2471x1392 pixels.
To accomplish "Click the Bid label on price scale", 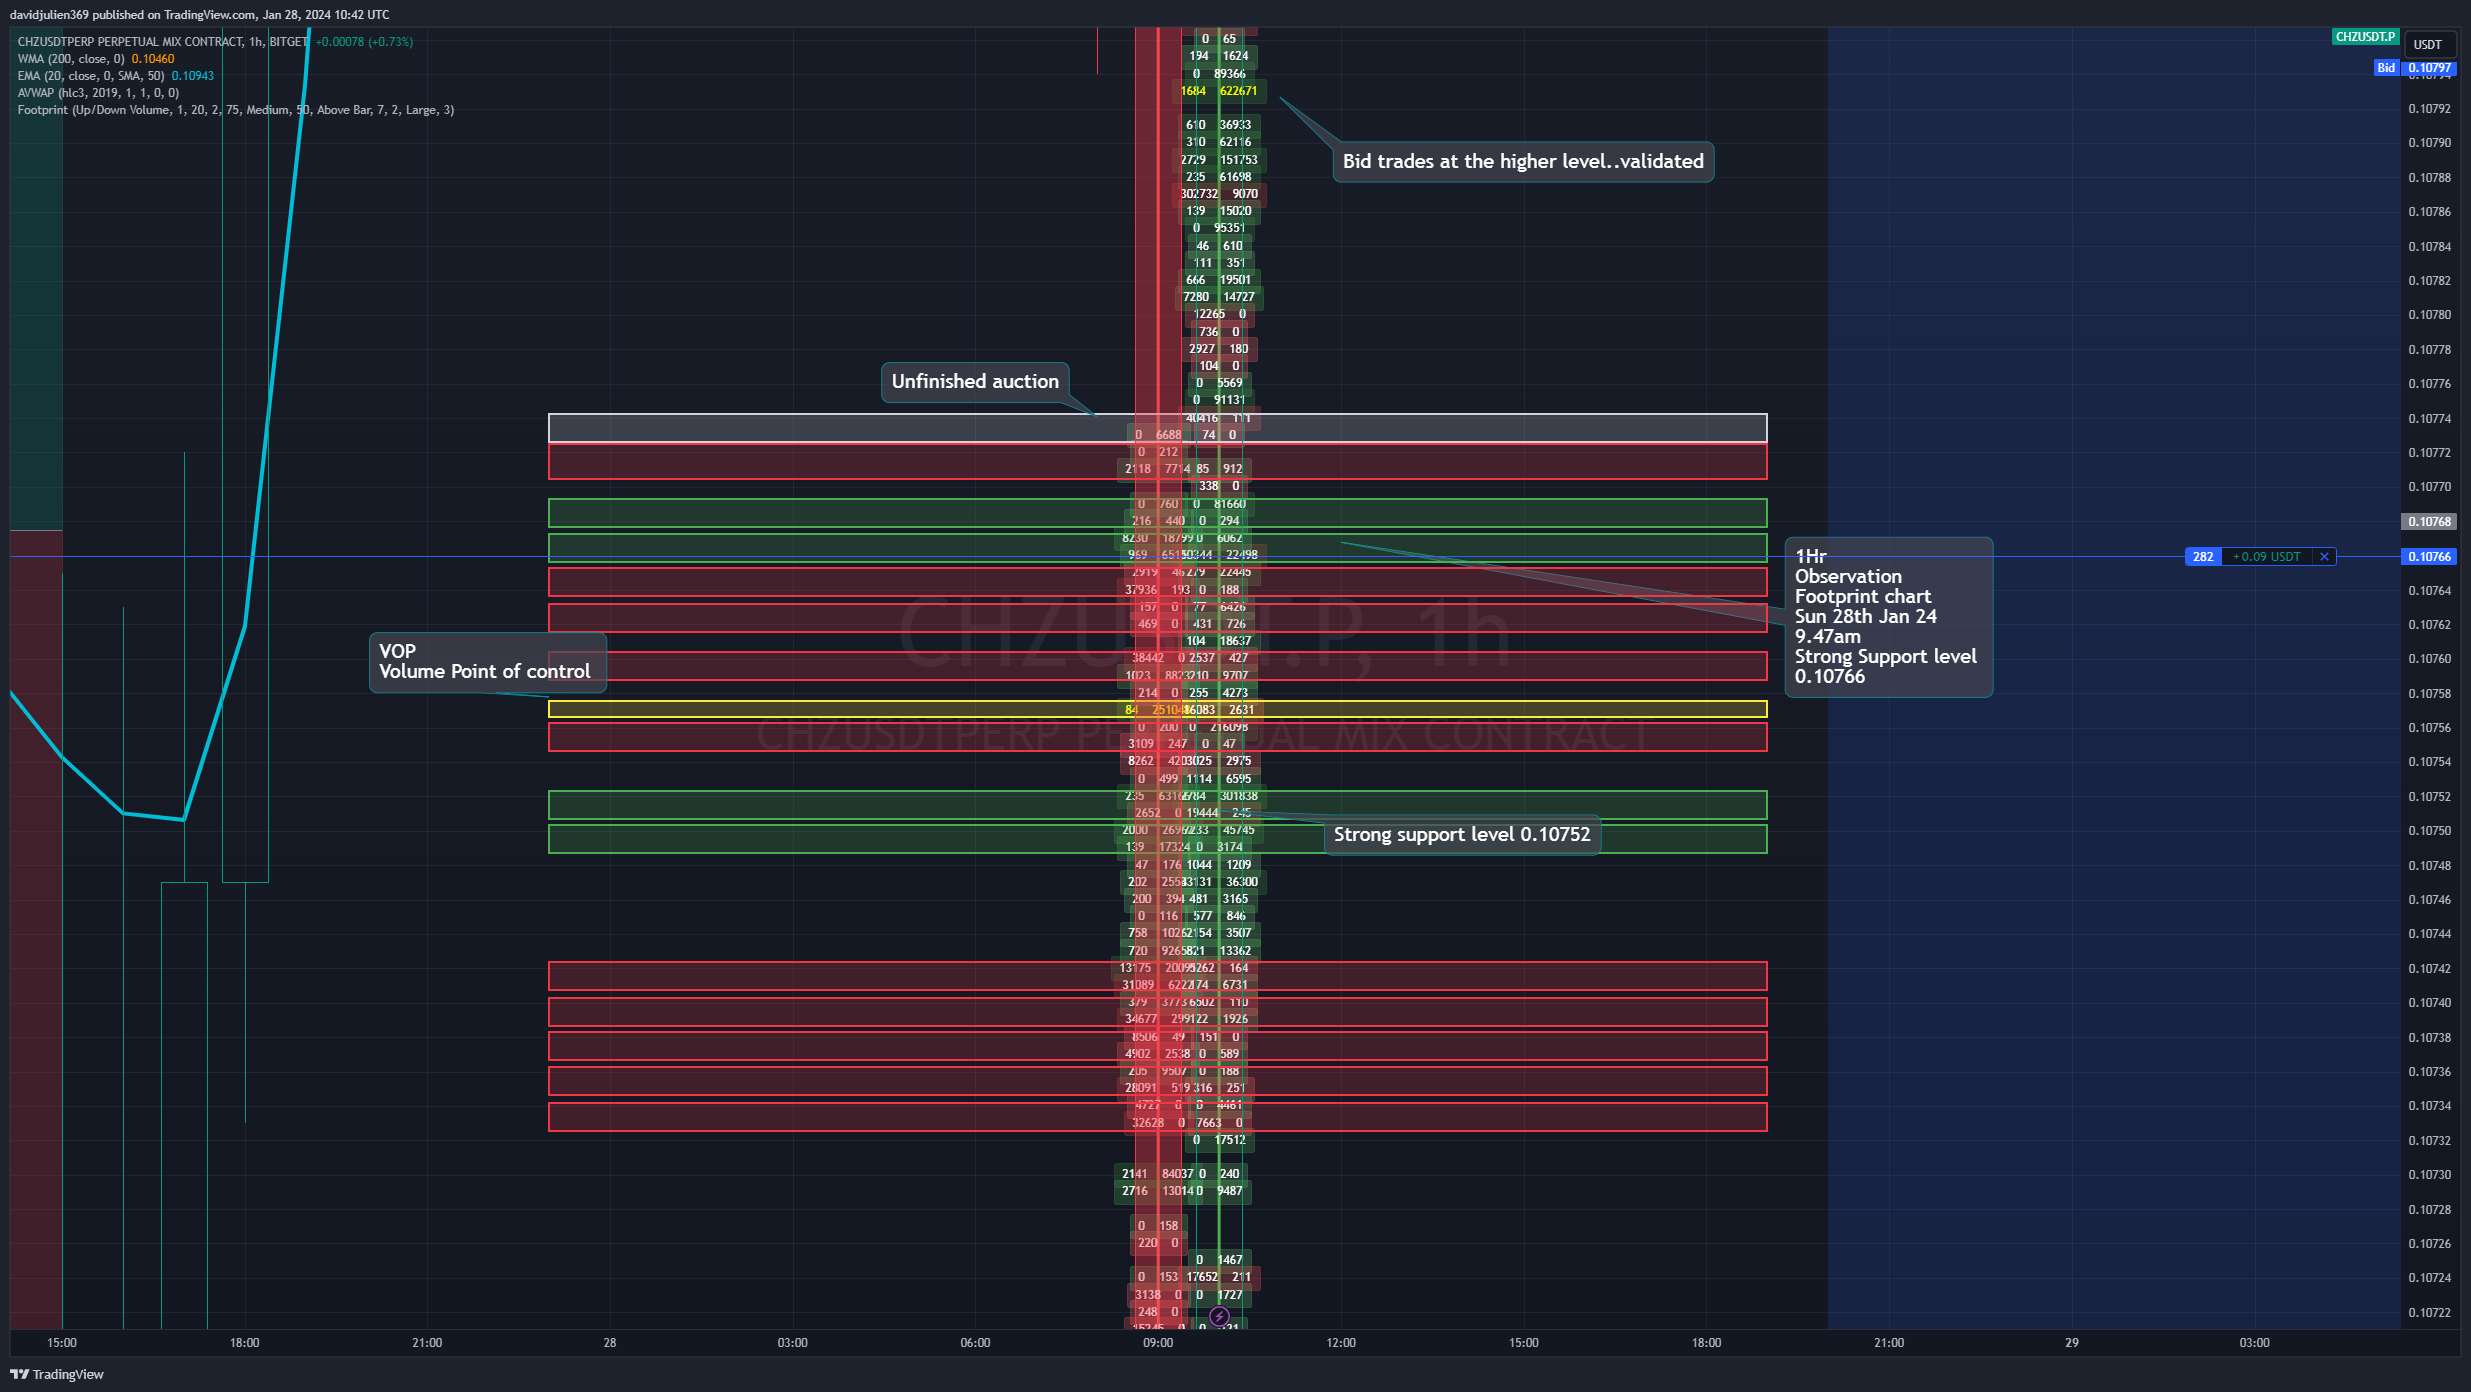I will click(x=2386, y=68).
